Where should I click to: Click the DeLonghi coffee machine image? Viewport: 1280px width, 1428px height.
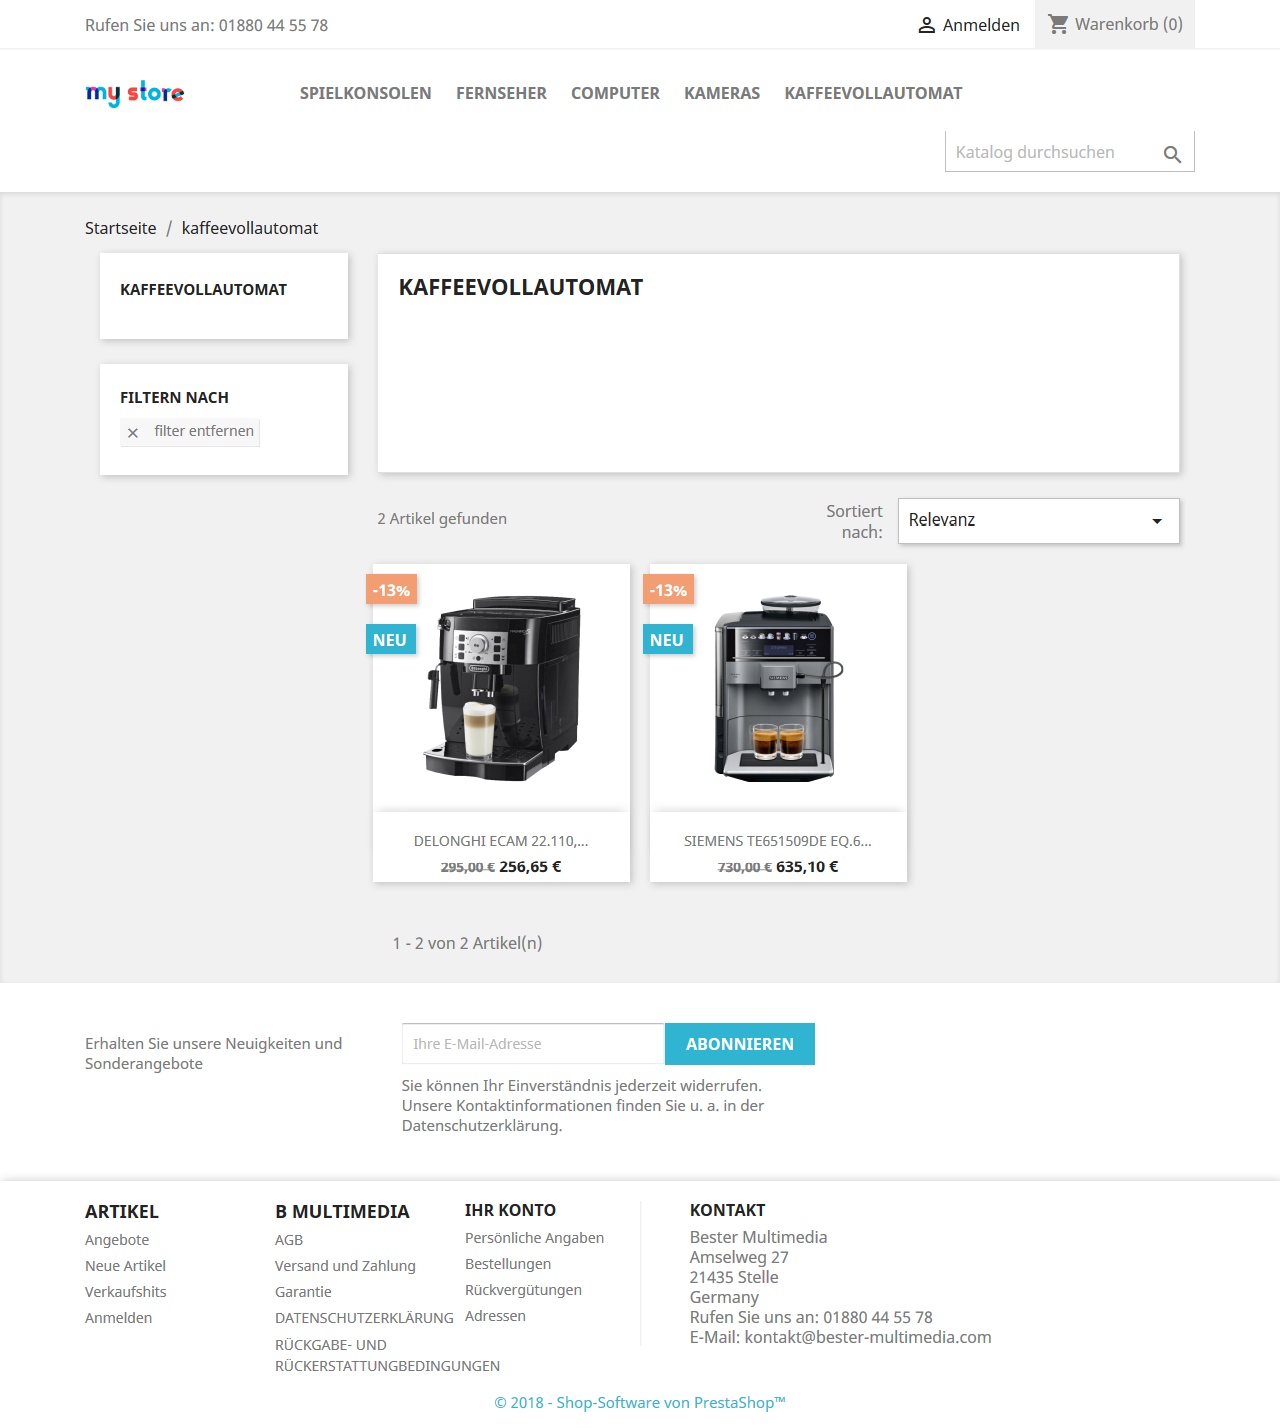pyautogui.click(x=502, y=688)
